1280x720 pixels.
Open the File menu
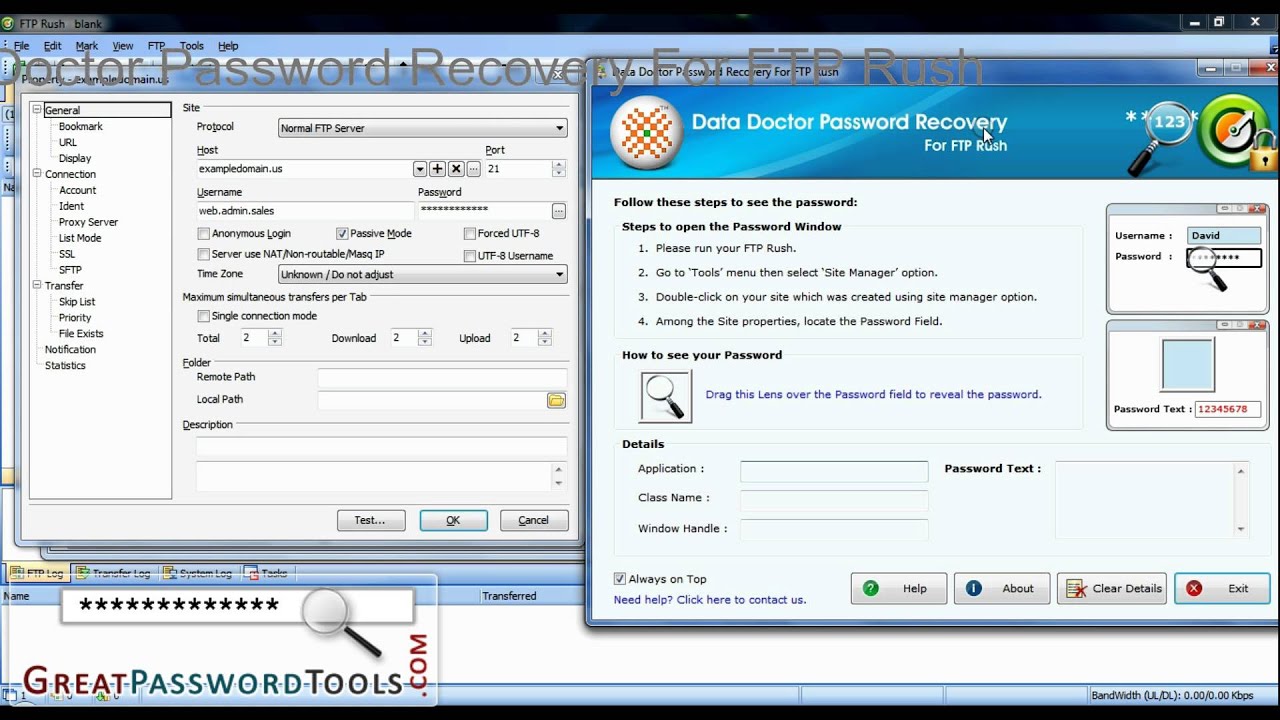(21, 46)
